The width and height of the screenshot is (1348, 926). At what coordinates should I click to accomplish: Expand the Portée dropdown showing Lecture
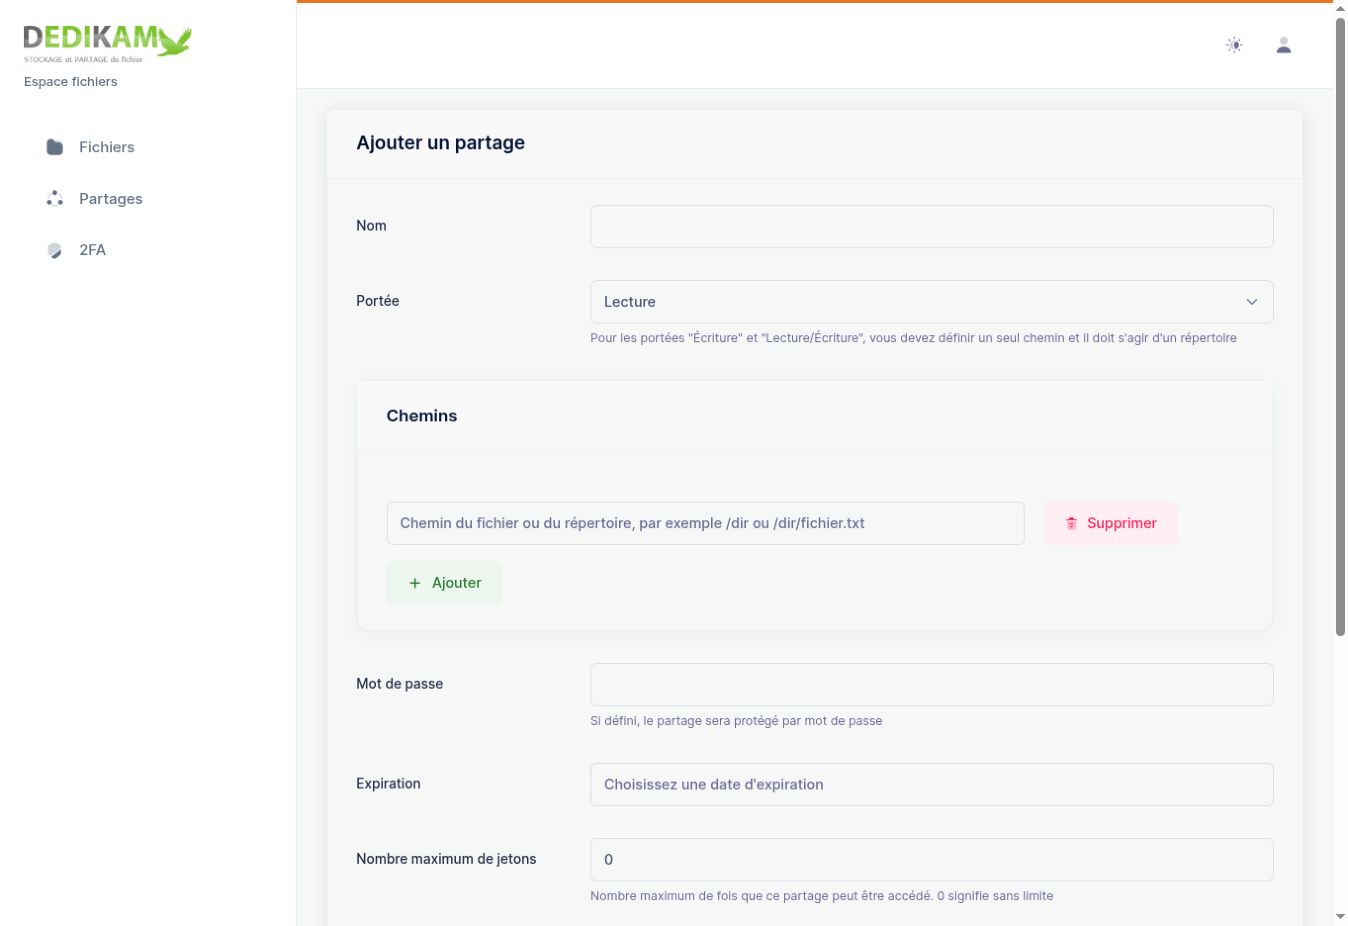point(932,302)
